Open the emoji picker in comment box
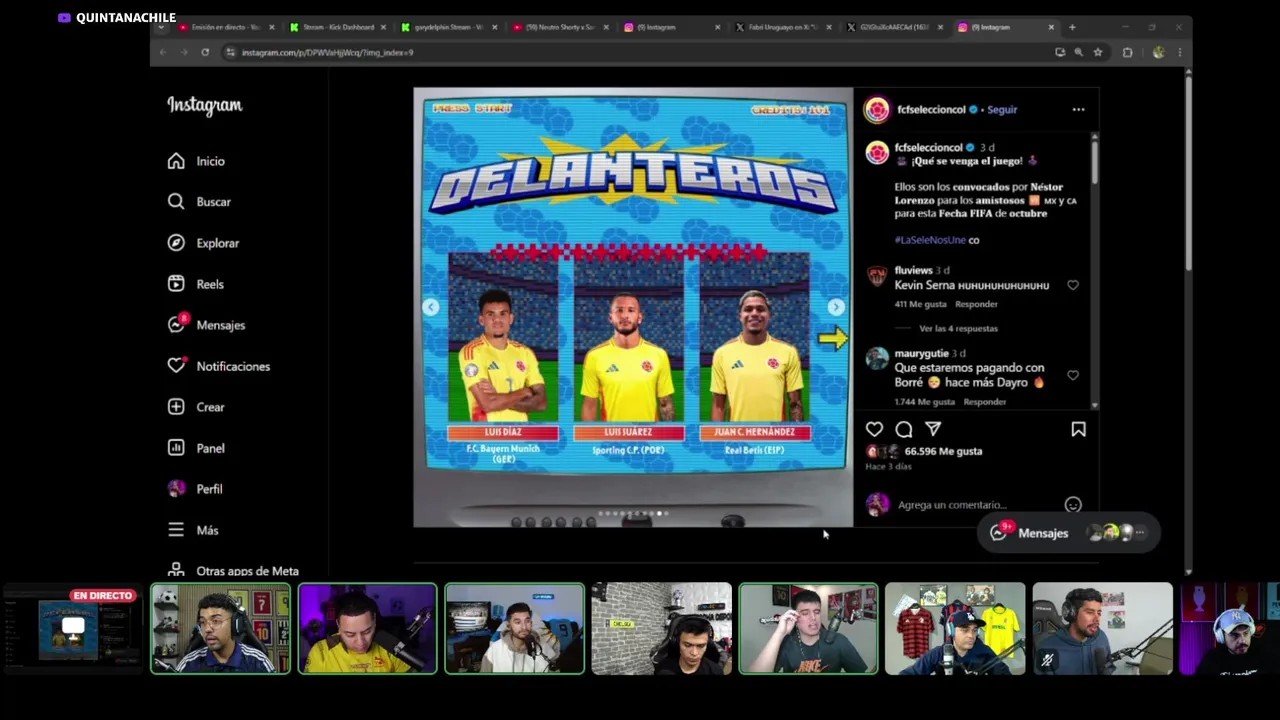The width and height of the screenshot is (1280, 720). [x=1073, y=505]
